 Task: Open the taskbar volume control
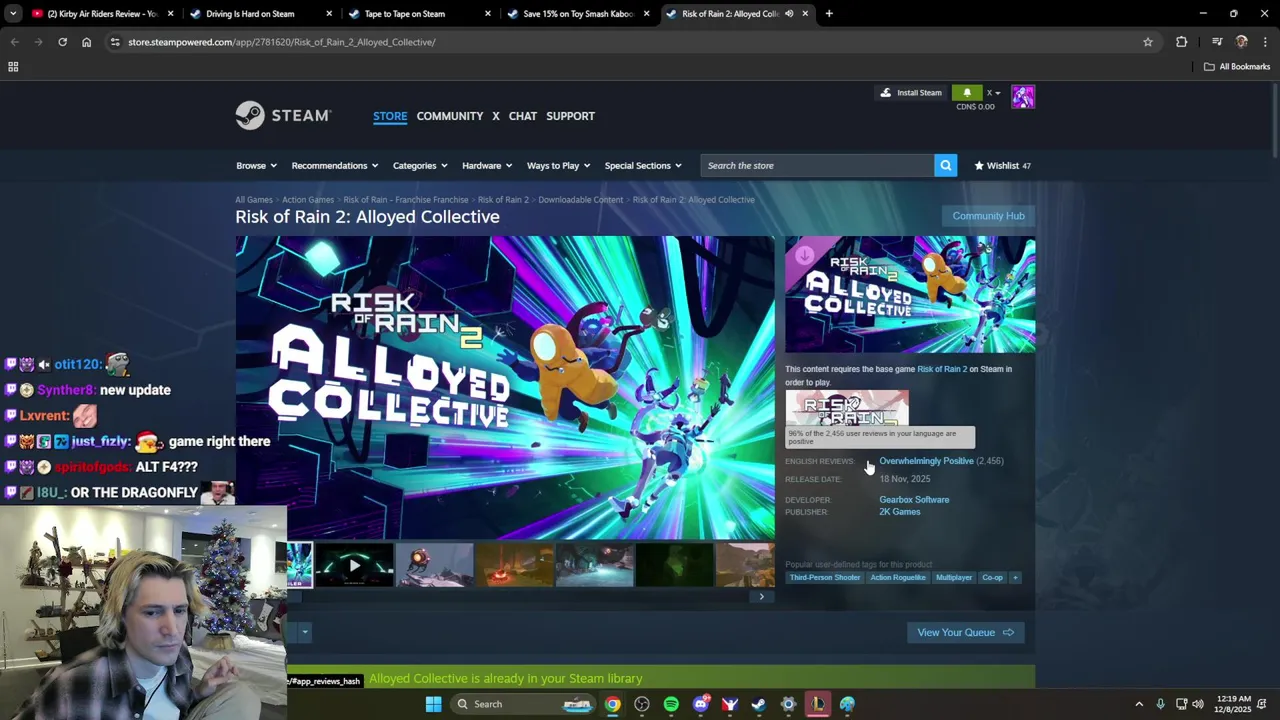(1198, 704)
